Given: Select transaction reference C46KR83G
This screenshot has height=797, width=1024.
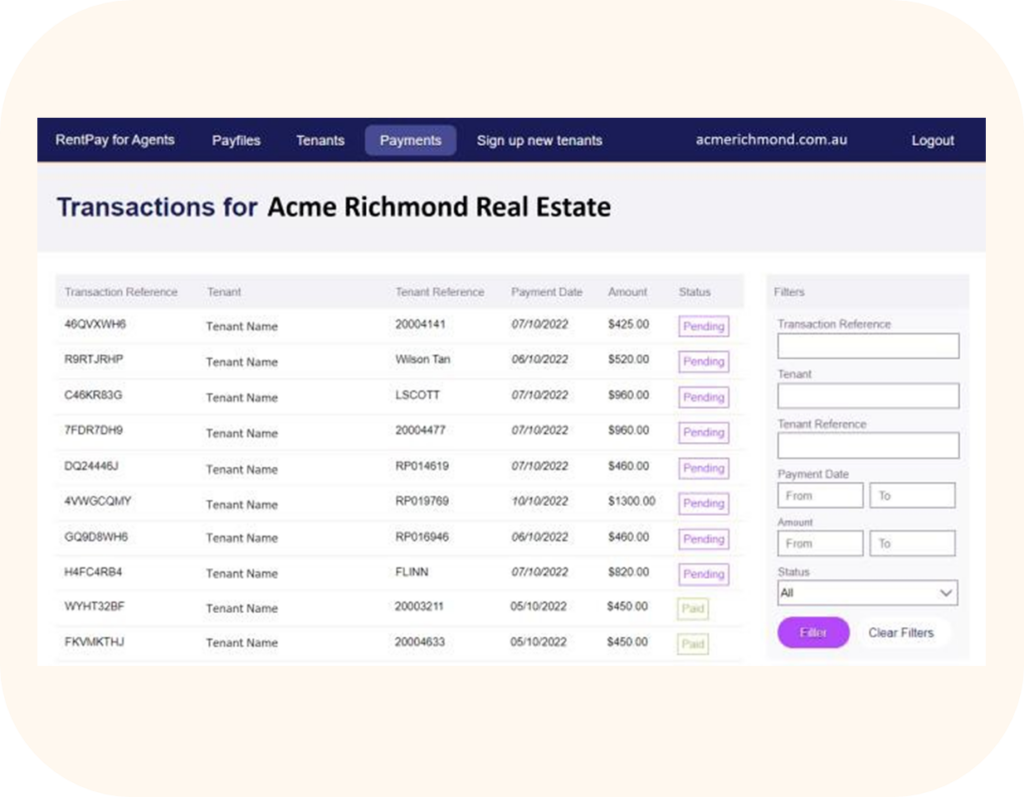Looking at the screenshot, I should 93,395.
